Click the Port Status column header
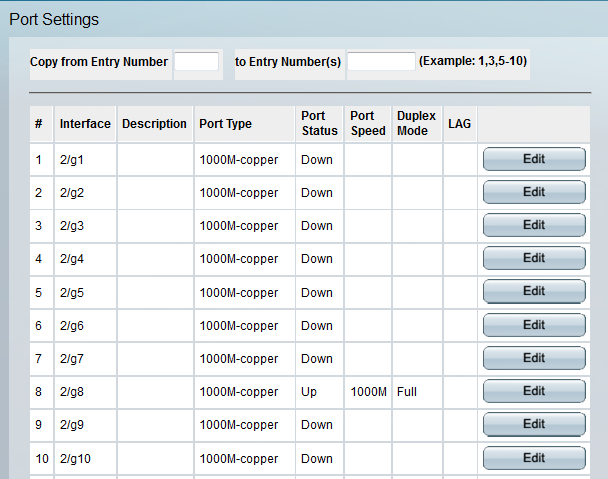The width and height of the screenshot is (608, 479). coord(320,123)
